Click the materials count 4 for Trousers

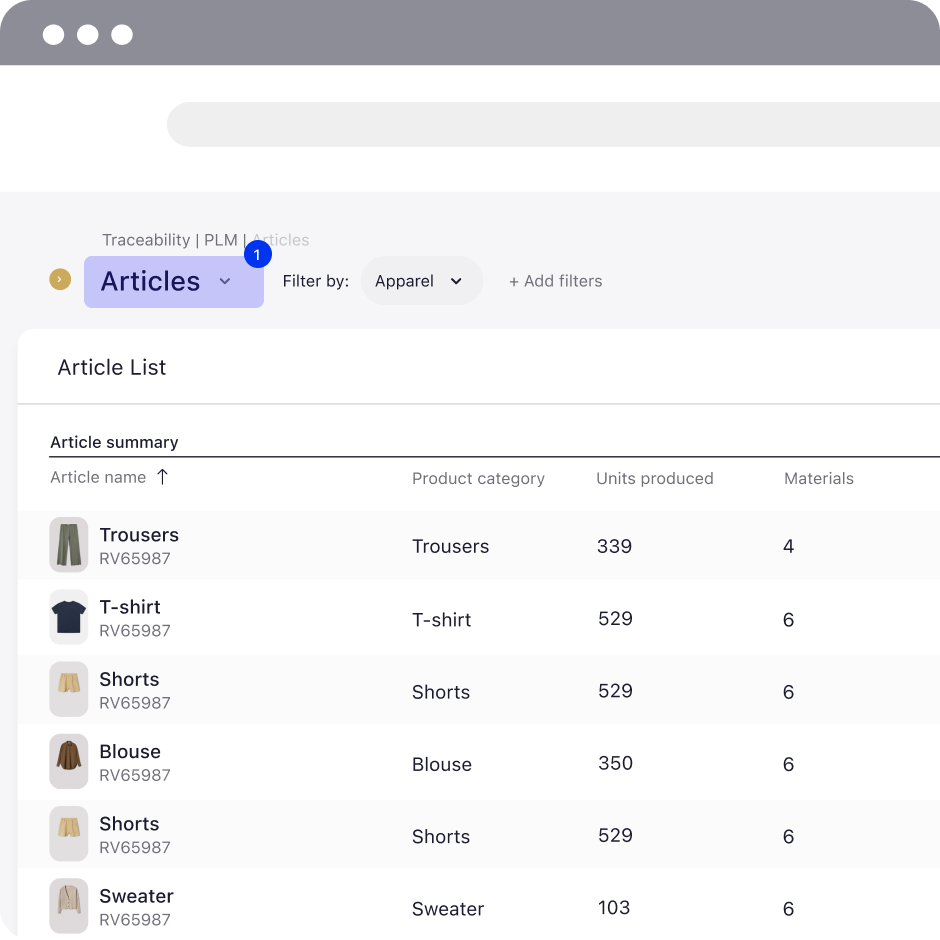point(789,547)
